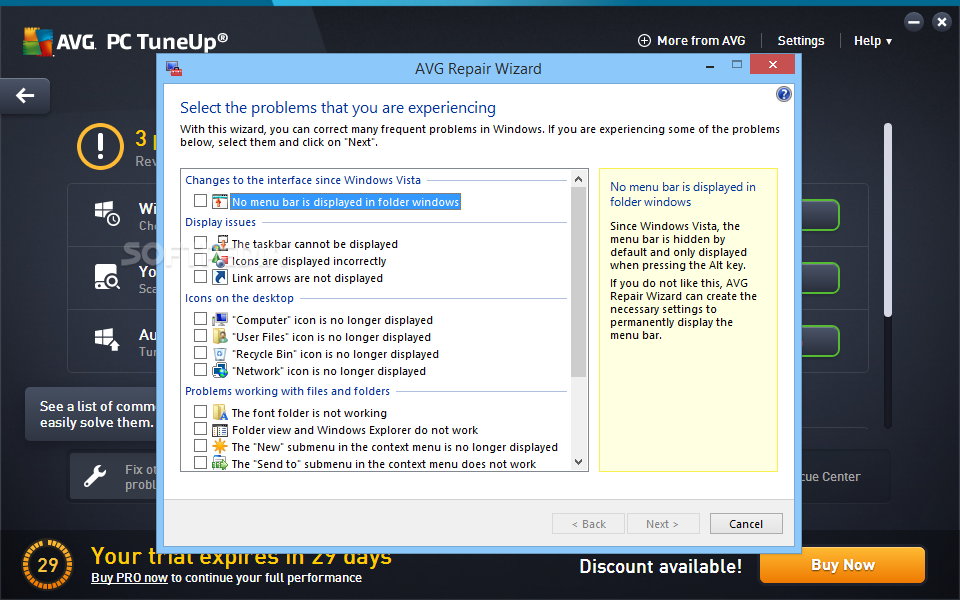Open the Help dropdown menu
This screenshot has height=600, width=960.
pos(872,41)
